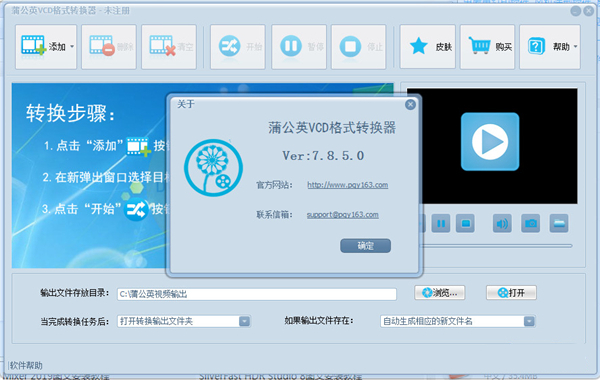Image resolution: width=600 pixels, height=380 pixels.
Task: Click the 打开 open folder button
Action: pos(511,293)
